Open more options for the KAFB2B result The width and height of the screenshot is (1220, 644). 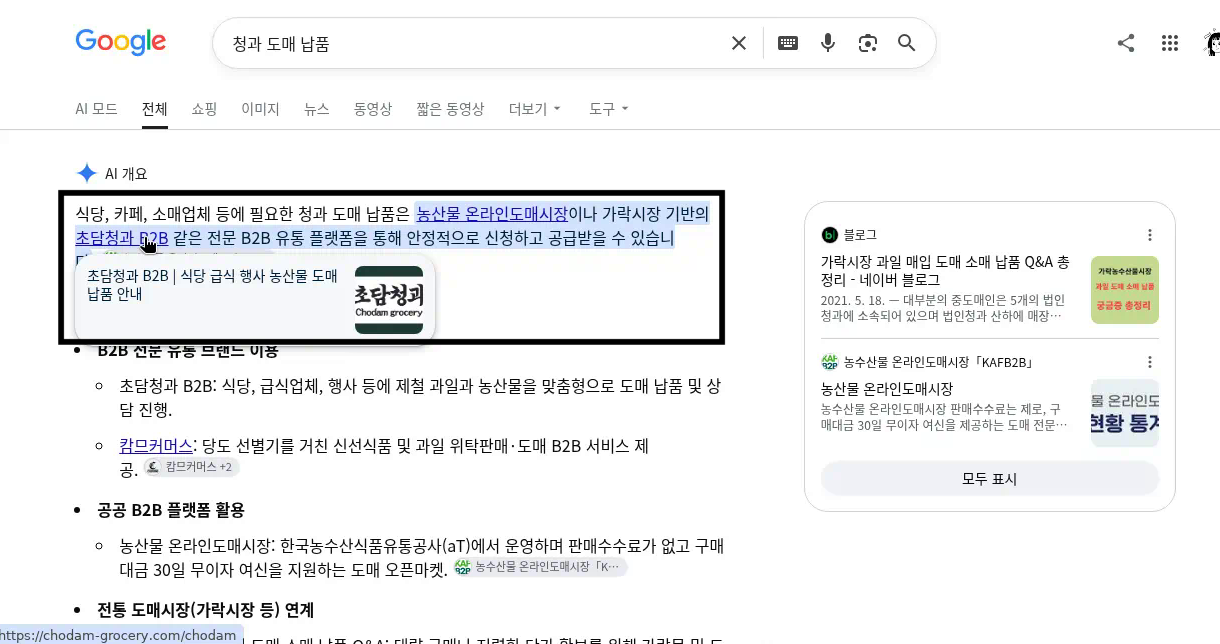click(x=1150, y=362)
